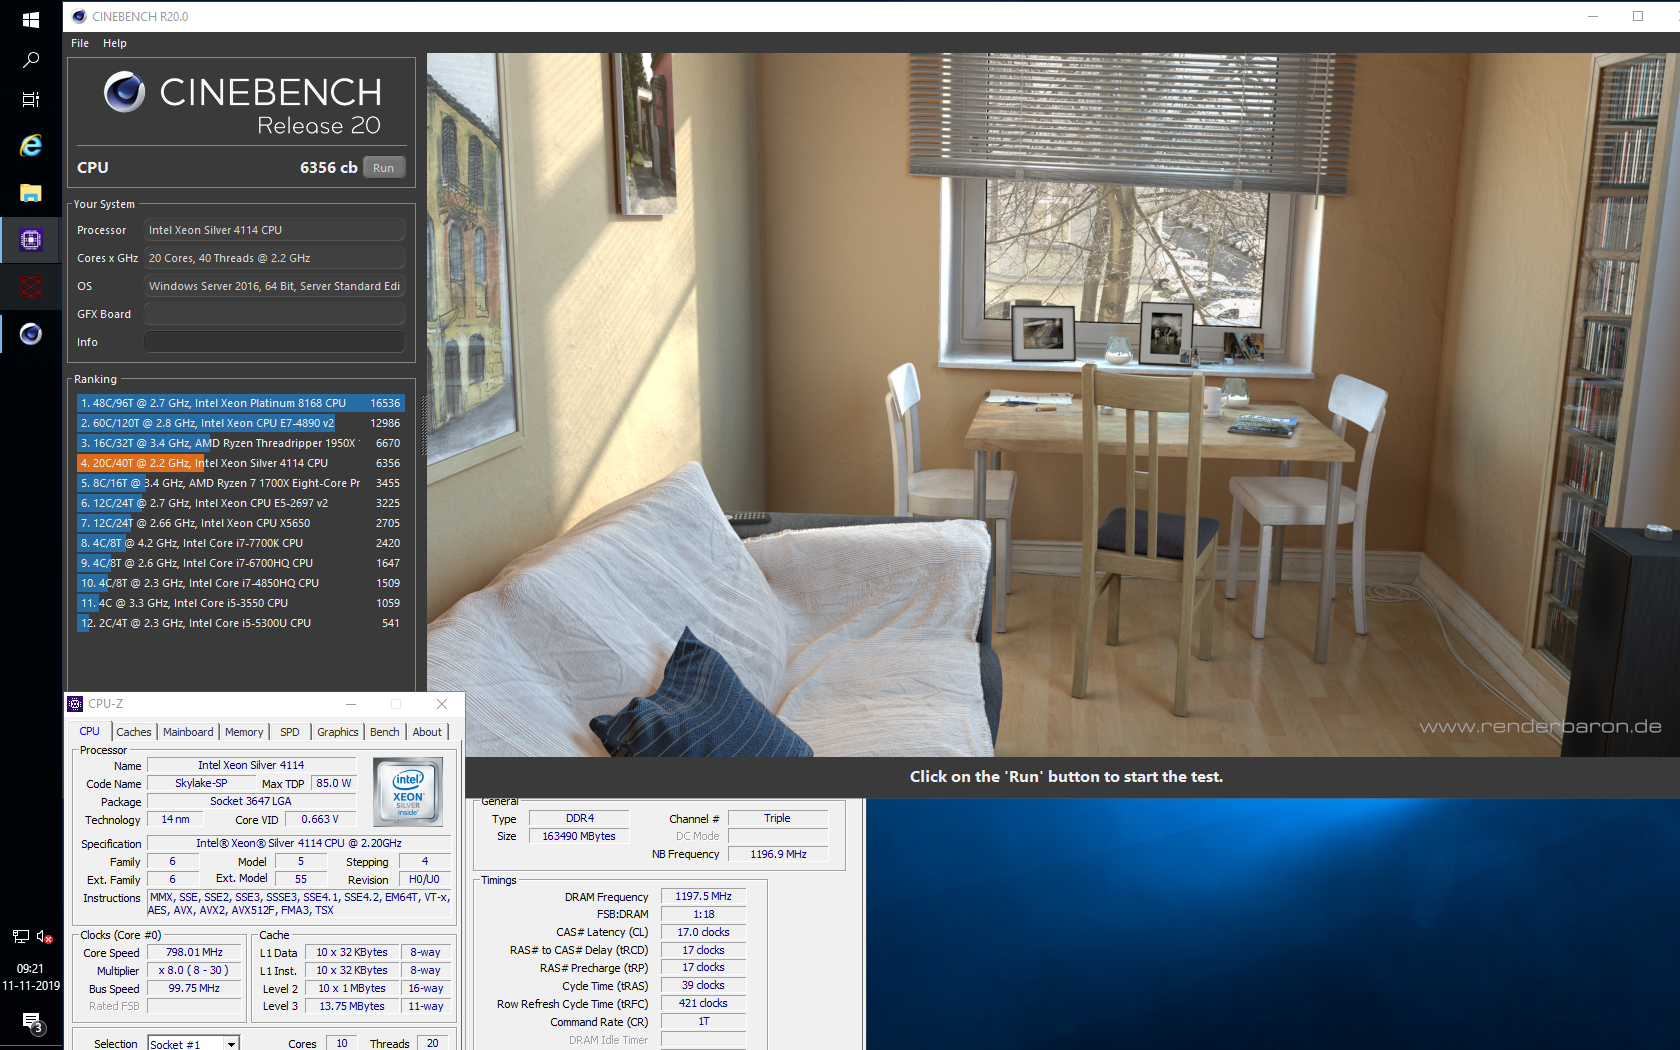This screenshot has height=1050, width=1680.
Task: Select ranking row Xeon Platinum 8168 CPU
Action: (240, 403)
